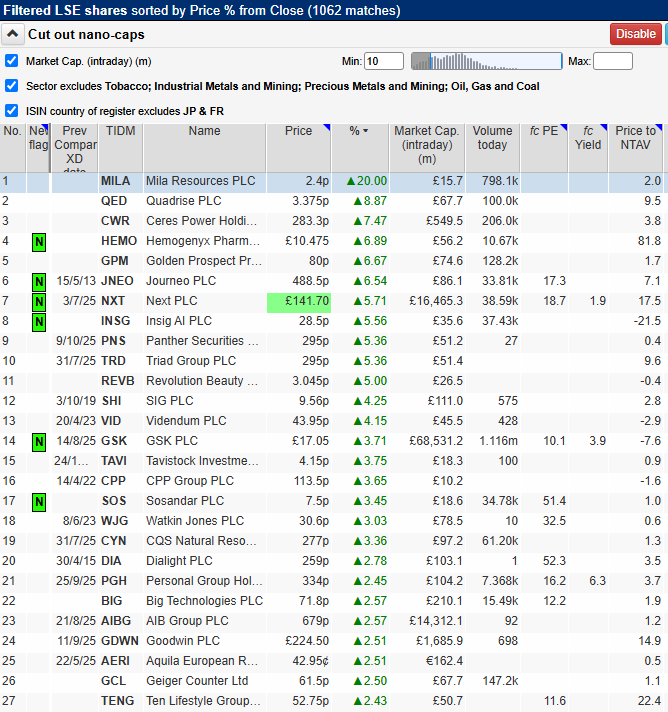The height and width of the screenshot is (712, 668).
Task: Click the green up arrow for Ceres Power
Action: [x=357, y=221]
